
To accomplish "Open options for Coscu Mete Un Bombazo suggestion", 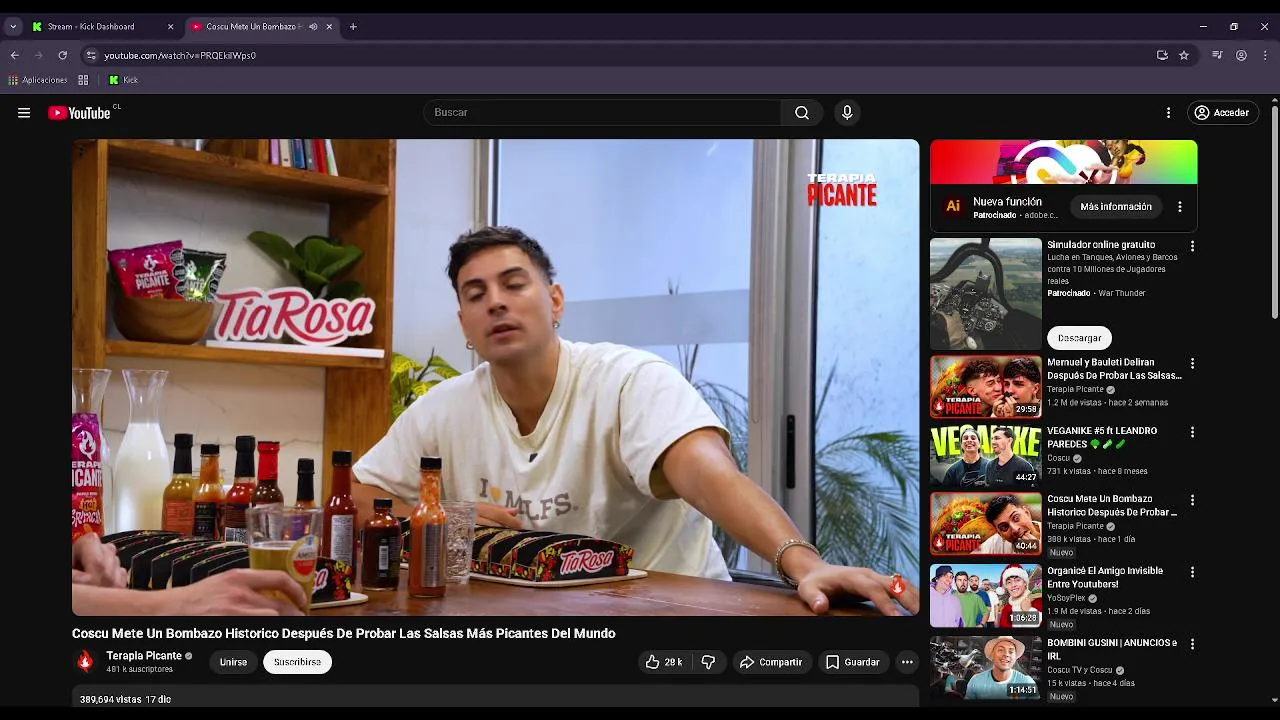I will (1192, 500).
